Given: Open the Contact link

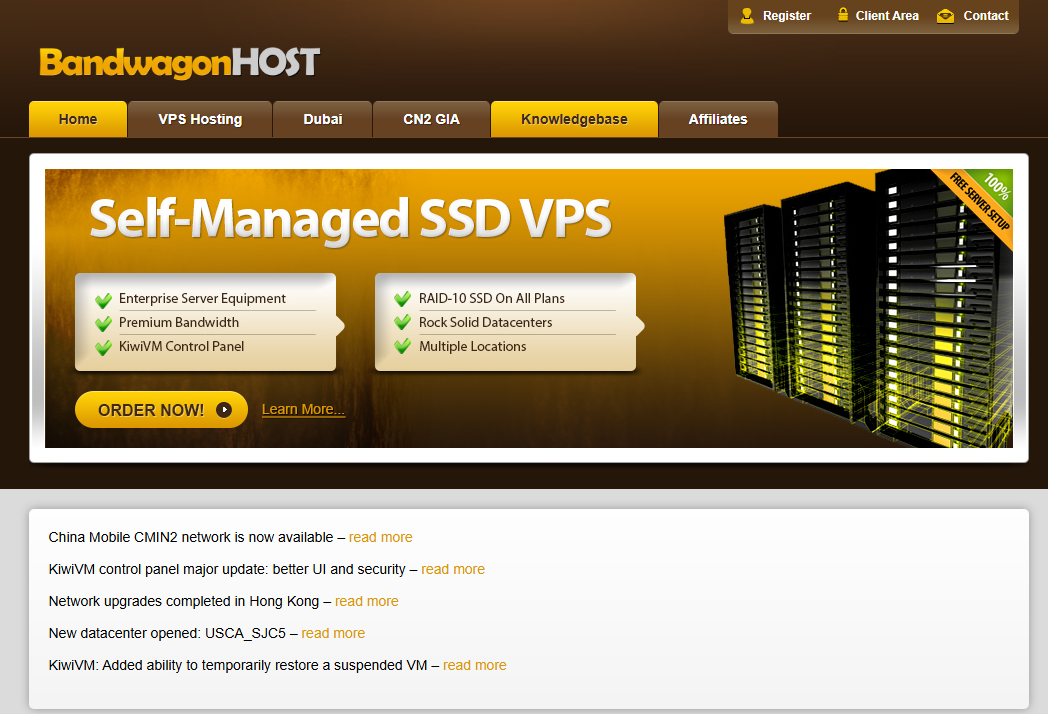Looking at the screenshot, I should (x=986, y=15).
